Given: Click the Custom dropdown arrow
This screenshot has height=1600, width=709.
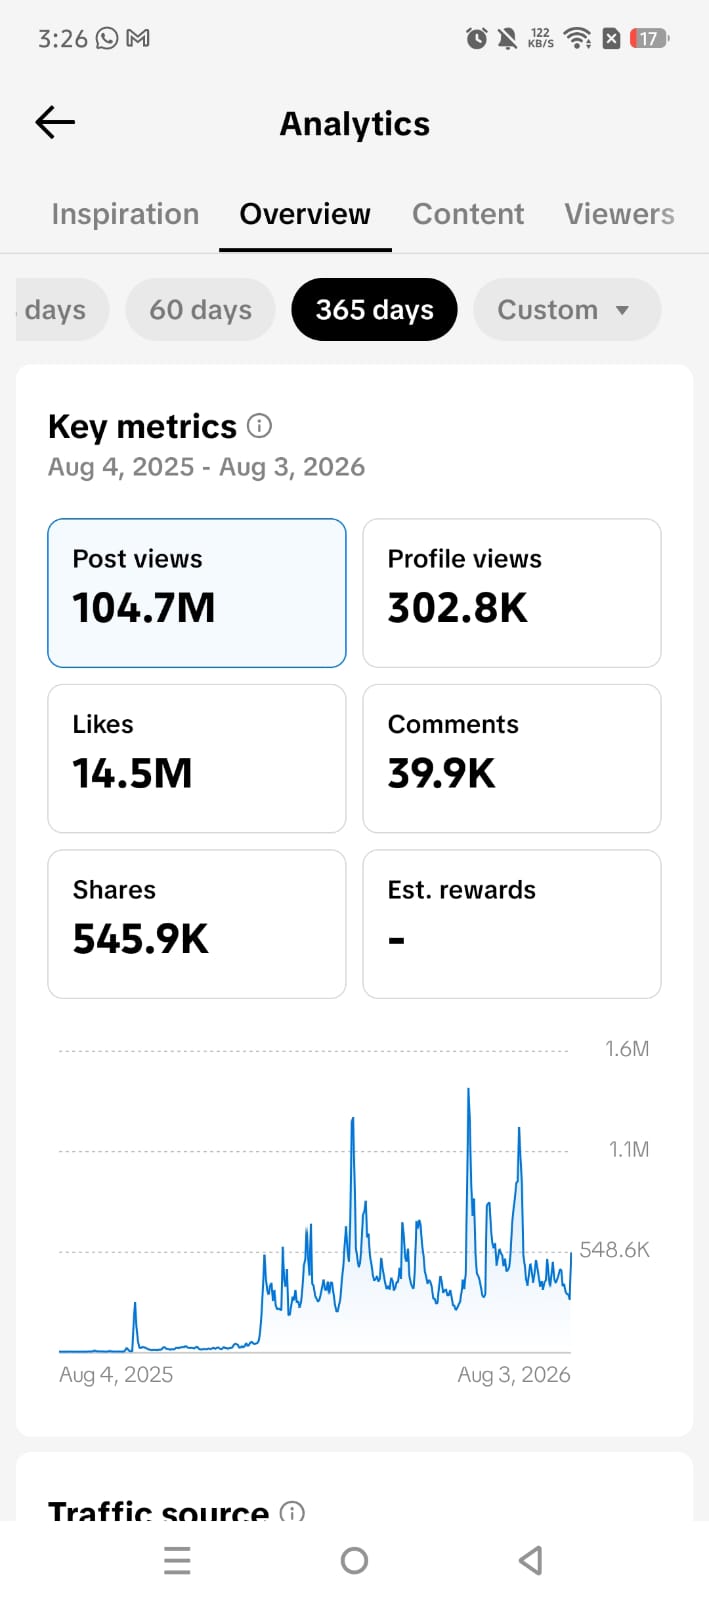Looking at the screenshot, I should click(x=622, y=310).
